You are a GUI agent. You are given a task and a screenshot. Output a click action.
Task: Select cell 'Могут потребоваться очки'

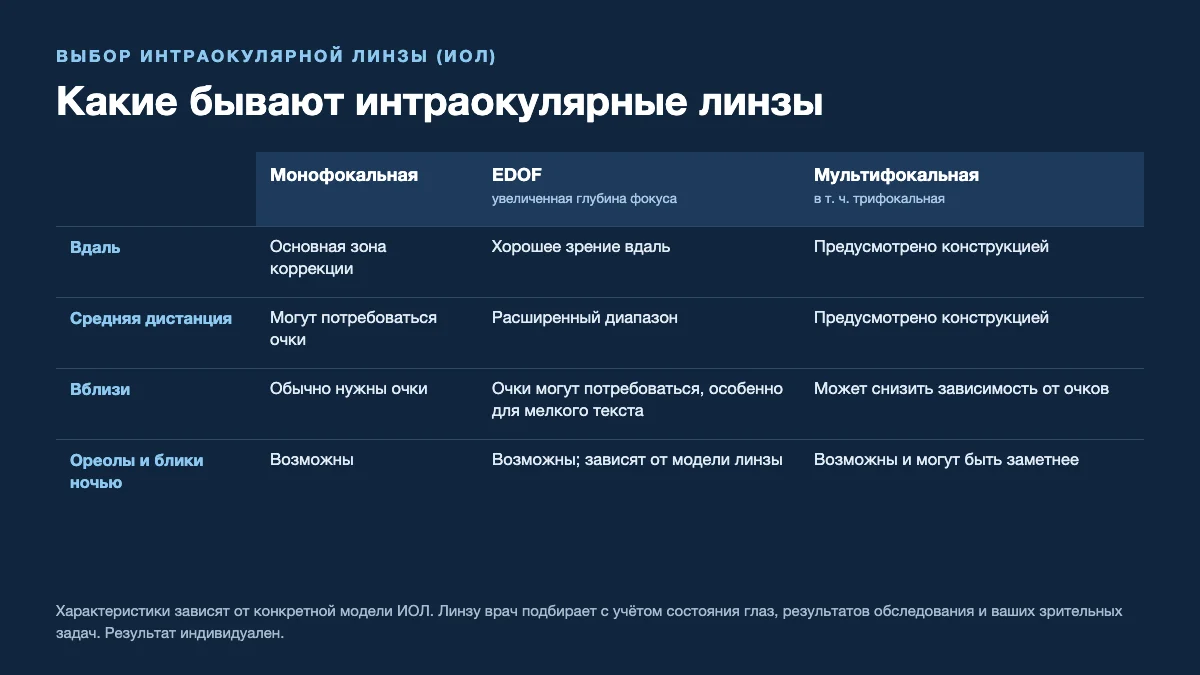point(353,329)
